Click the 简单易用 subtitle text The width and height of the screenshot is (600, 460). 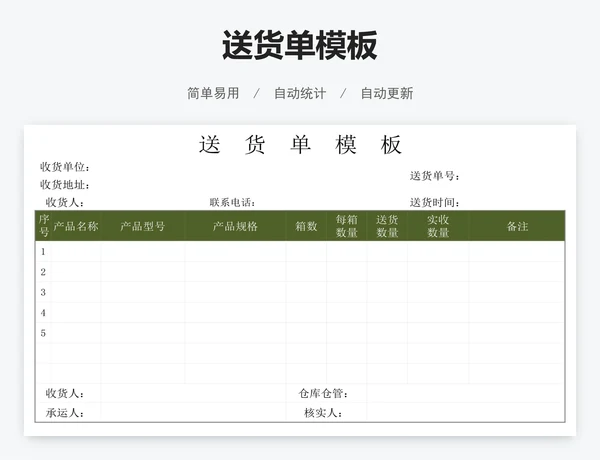tap(213, 93)
